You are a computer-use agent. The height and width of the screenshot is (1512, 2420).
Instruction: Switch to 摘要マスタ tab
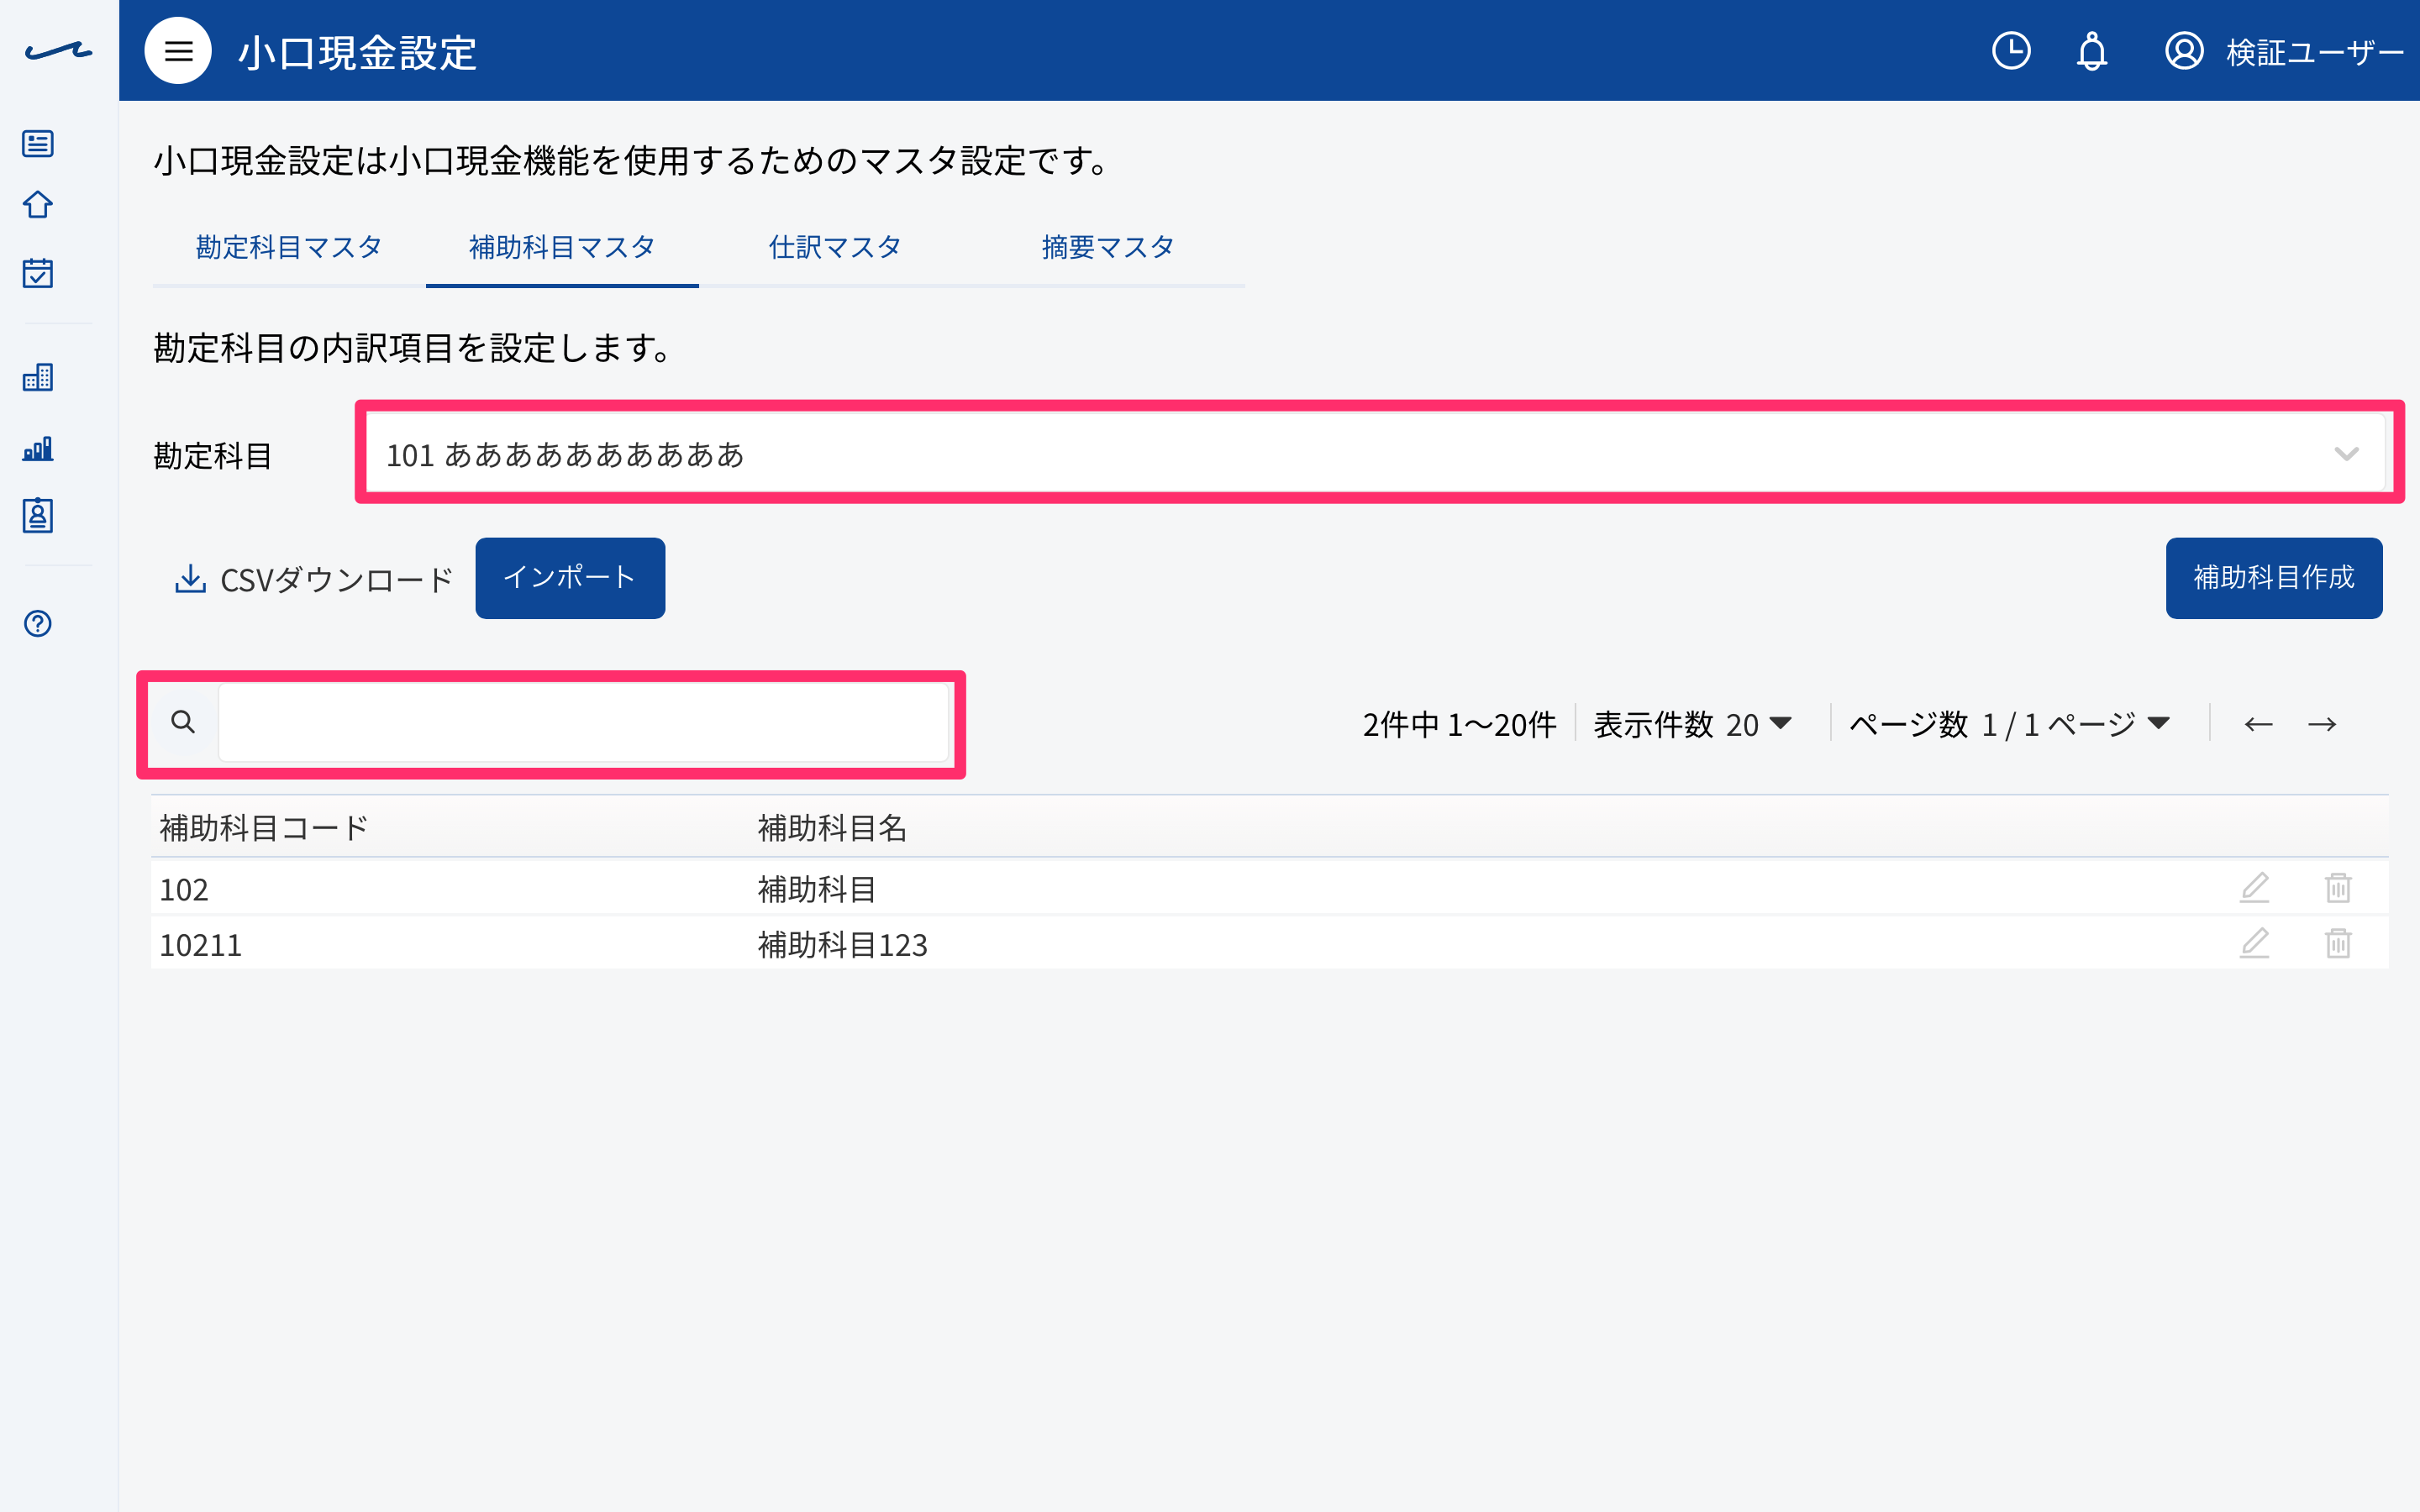point(1108,247)
